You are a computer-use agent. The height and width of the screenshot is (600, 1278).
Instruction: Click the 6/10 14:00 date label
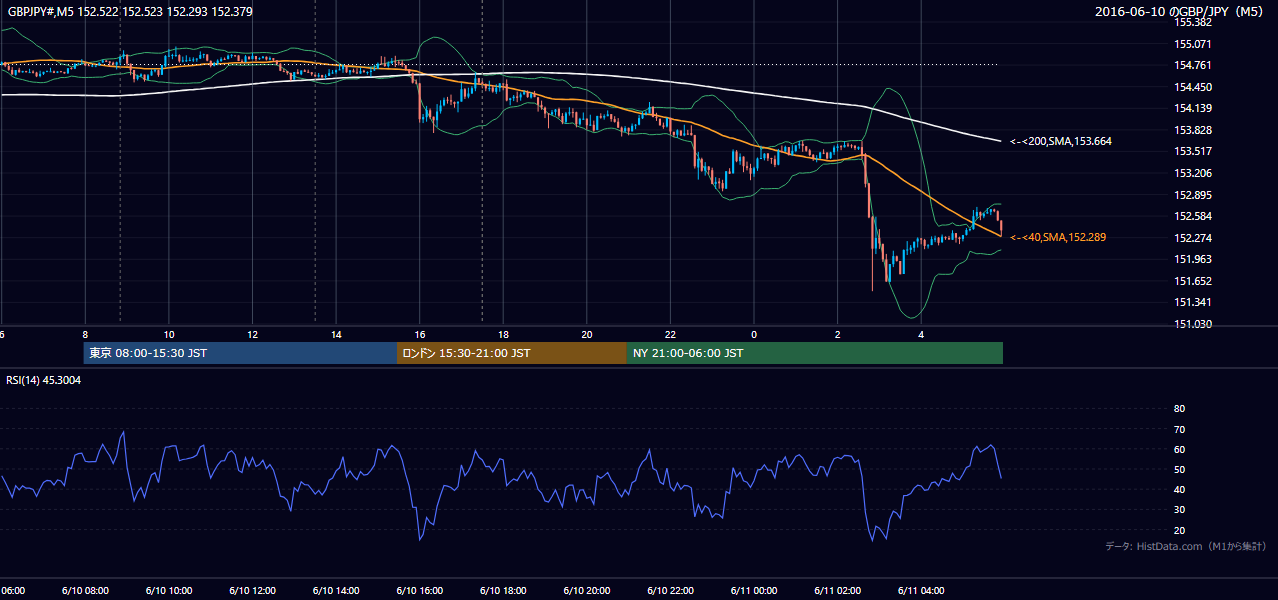[x=336, y=591]
